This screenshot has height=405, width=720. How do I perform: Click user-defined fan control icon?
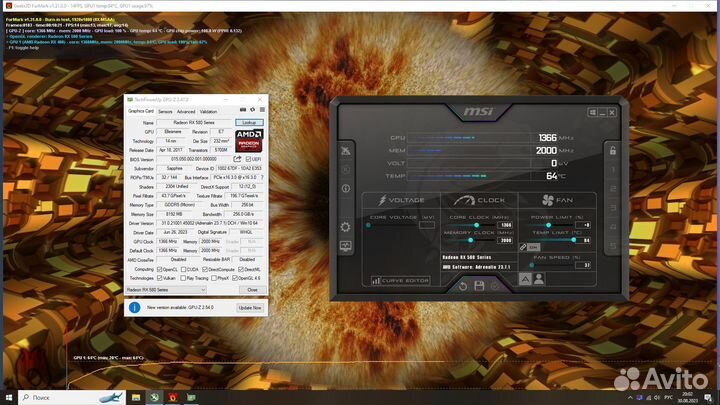(539, 279)
